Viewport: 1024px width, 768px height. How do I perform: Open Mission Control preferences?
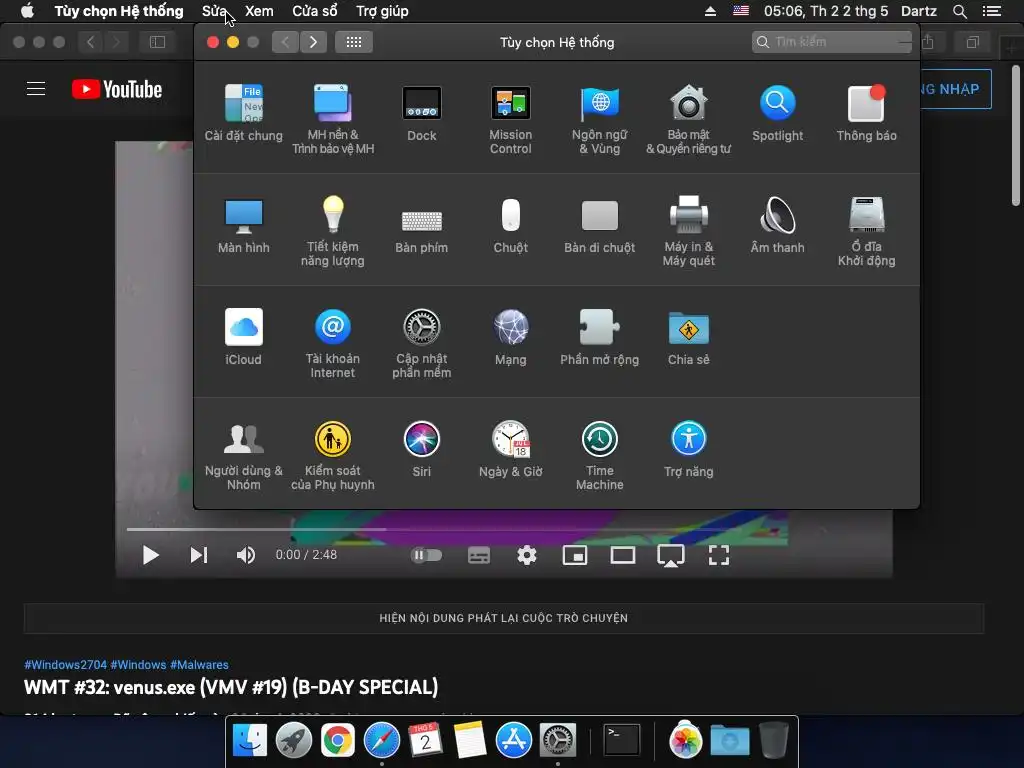(x=511, y=119)
